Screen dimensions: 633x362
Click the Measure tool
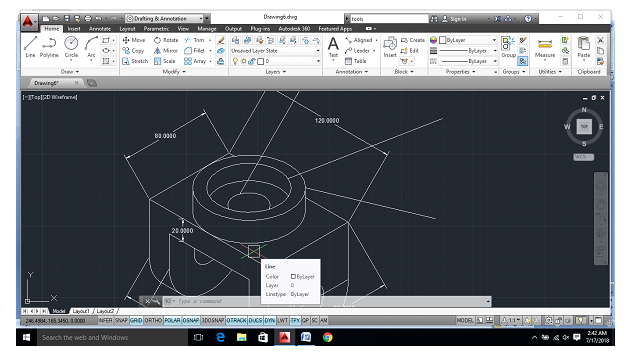(x=545, y=47)
